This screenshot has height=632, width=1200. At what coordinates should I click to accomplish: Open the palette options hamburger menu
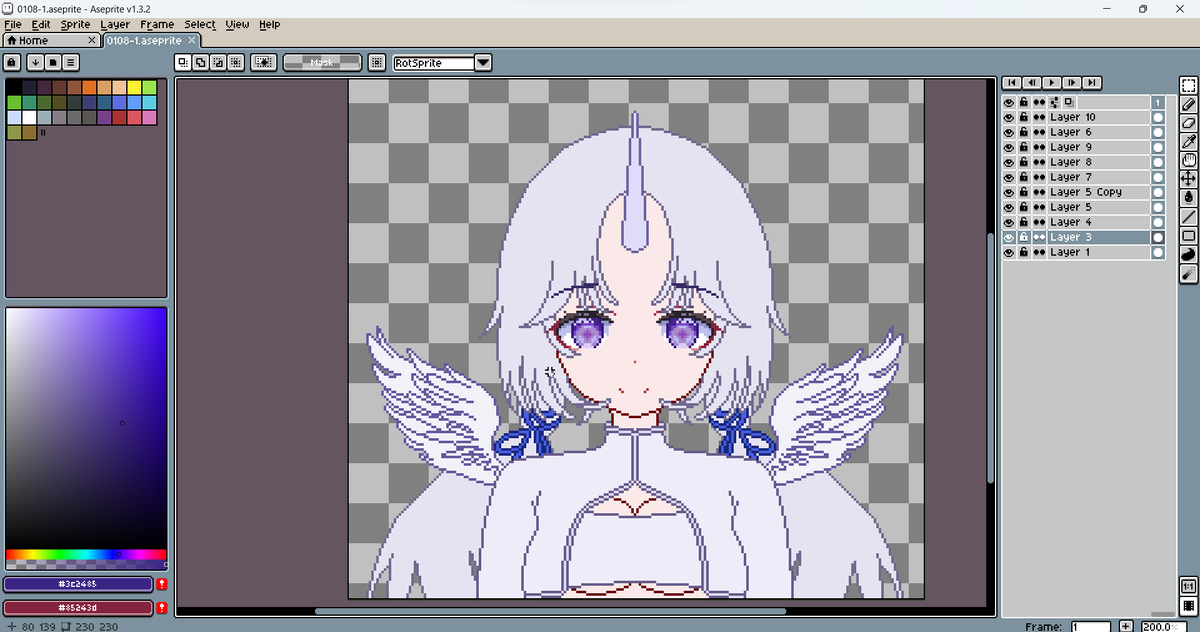pos(71,62)
